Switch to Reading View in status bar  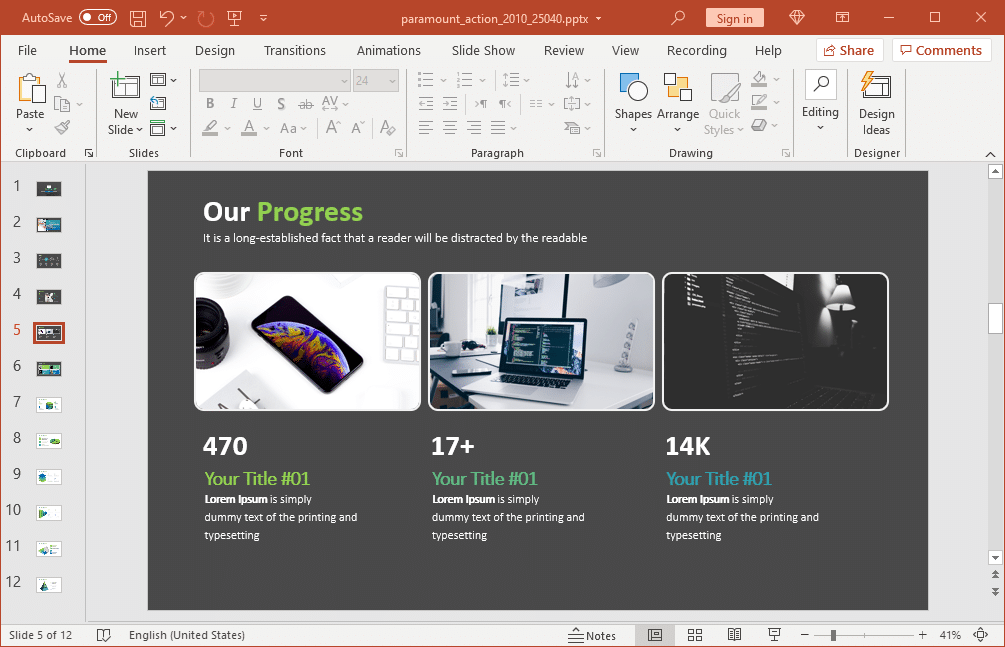[x=734, y=635]
